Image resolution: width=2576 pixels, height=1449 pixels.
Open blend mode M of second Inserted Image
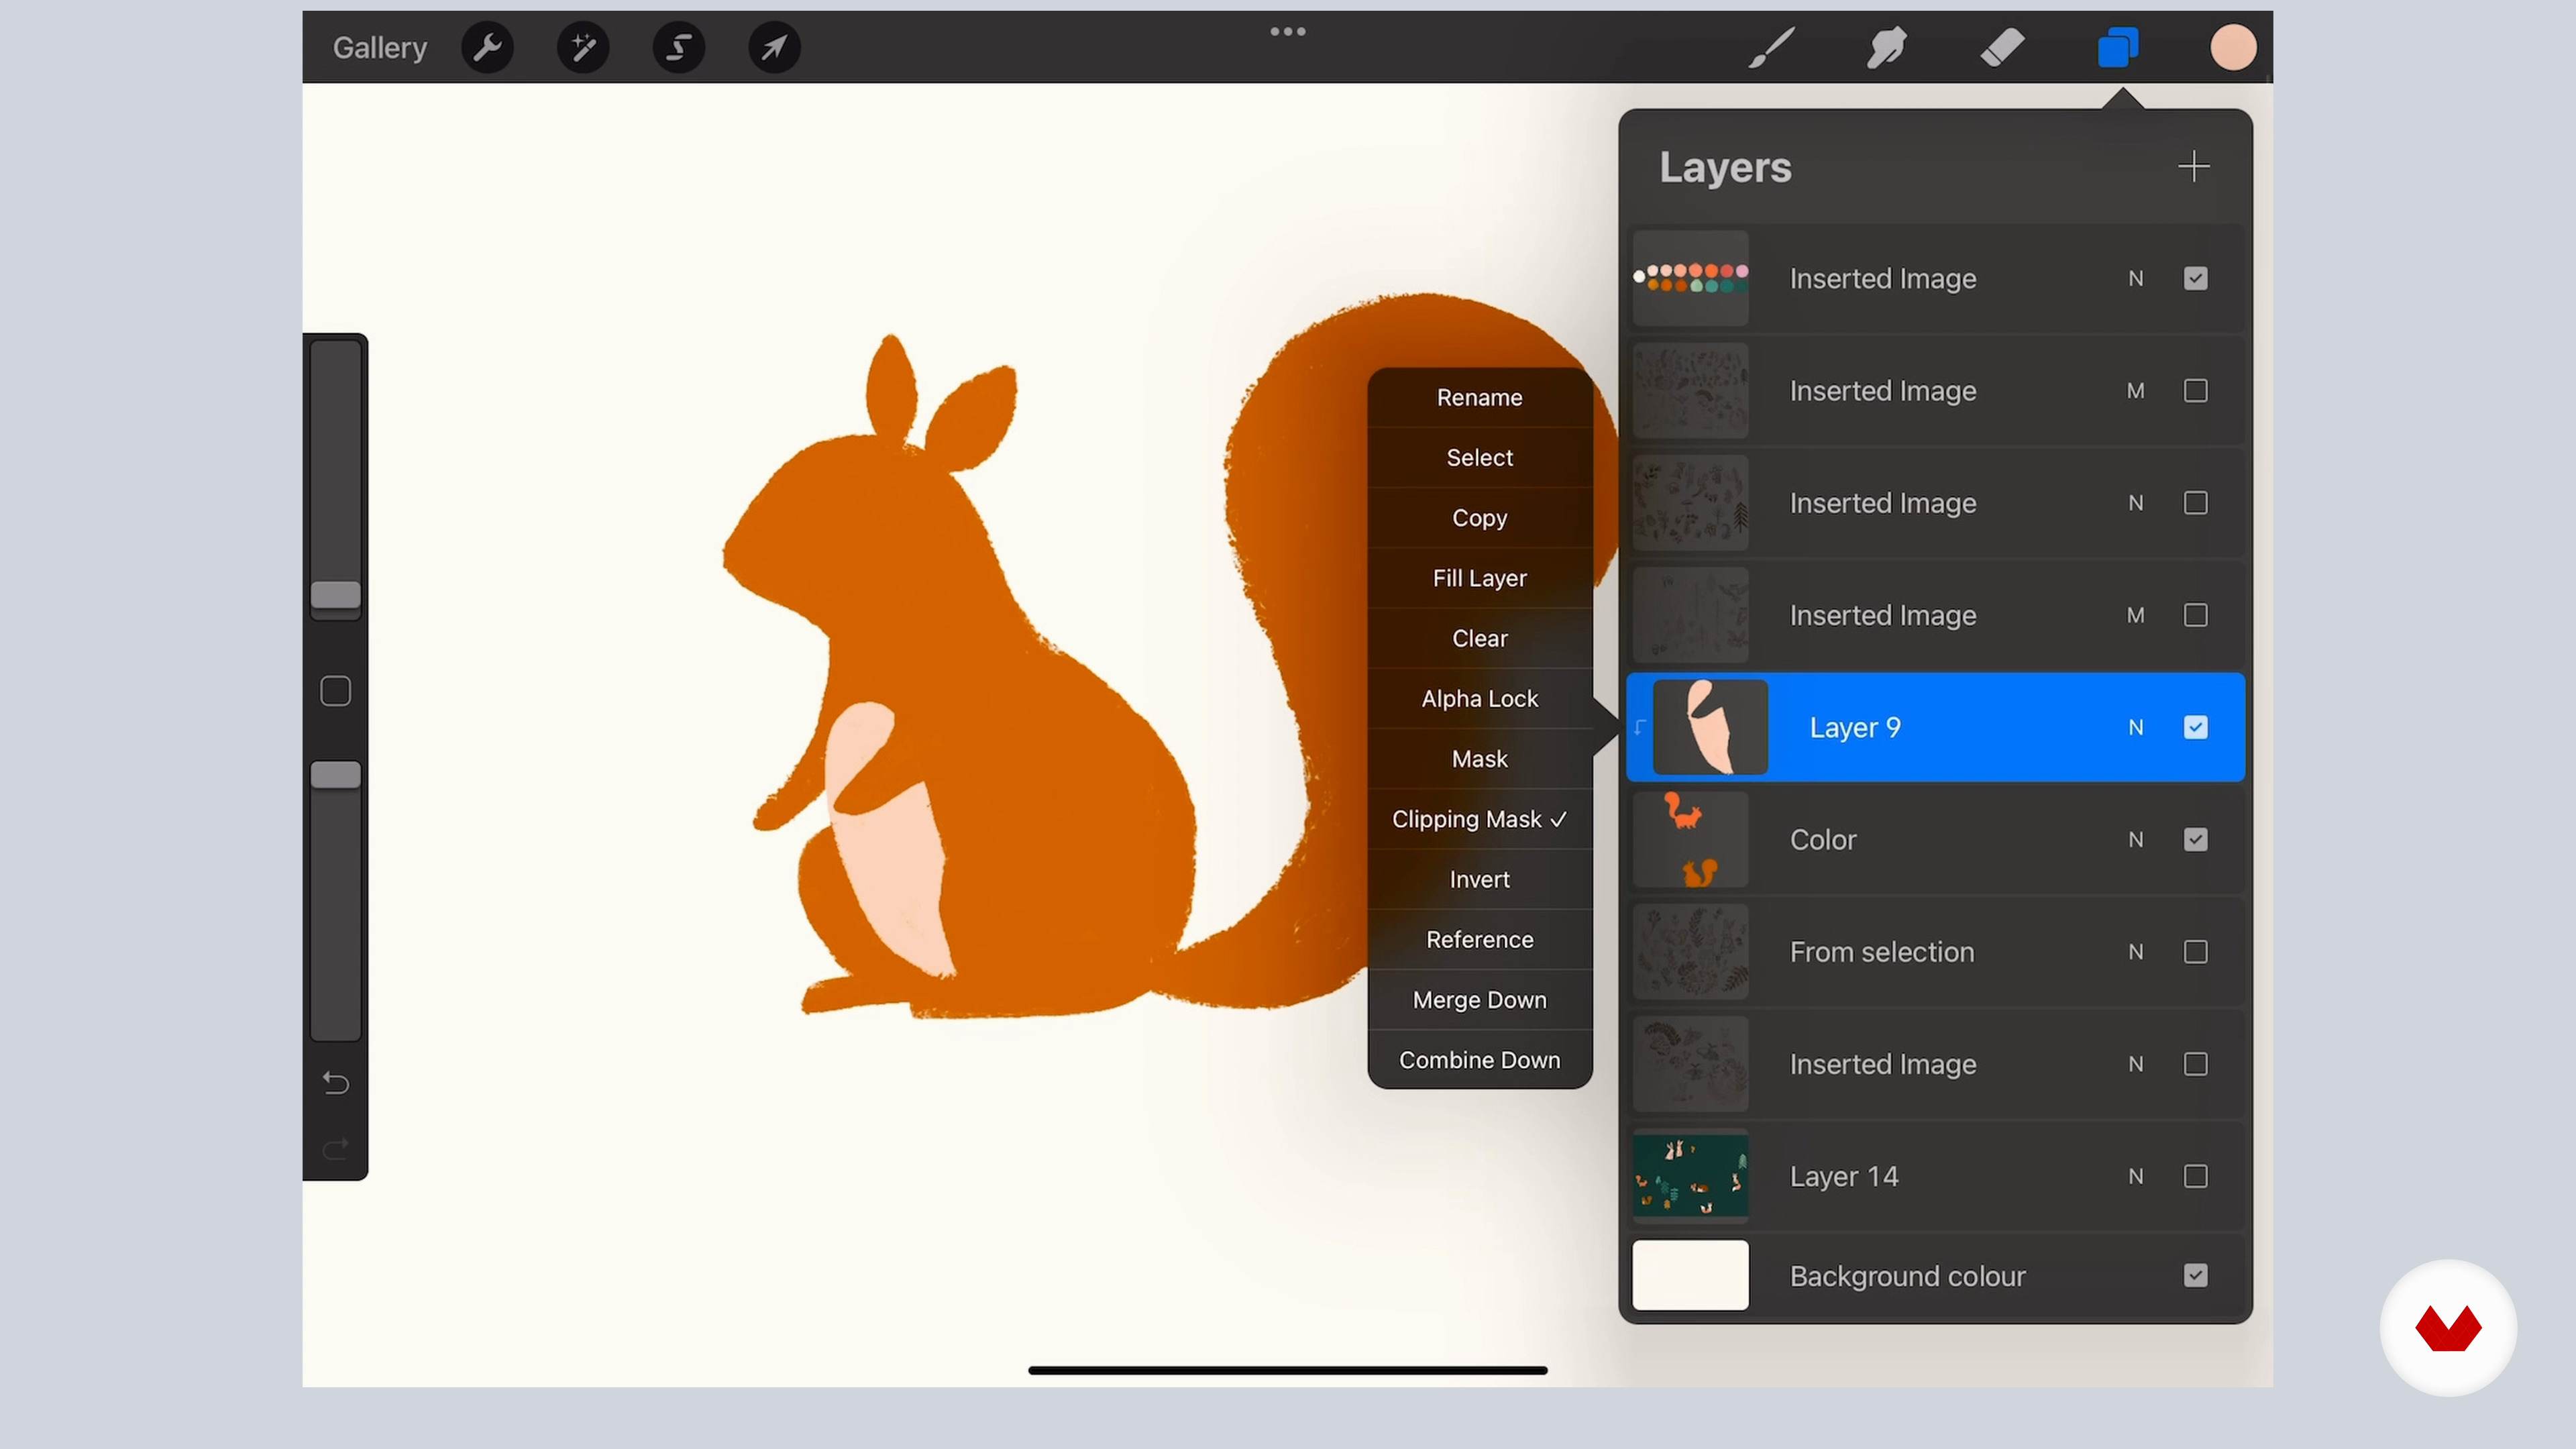(2135, 390)
